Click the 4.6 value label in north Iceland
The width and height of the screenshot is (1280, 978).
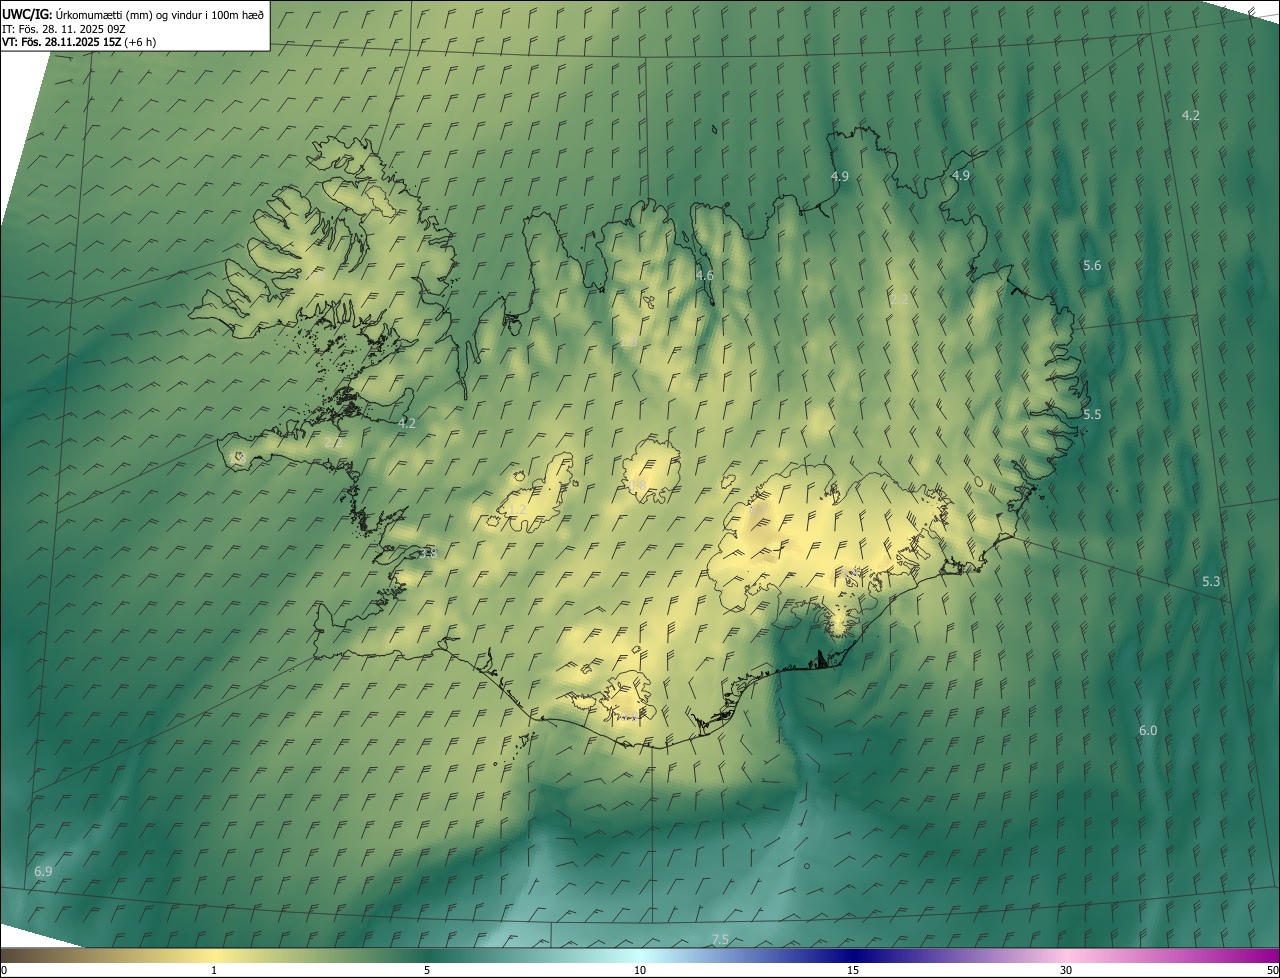click(704, 275)
